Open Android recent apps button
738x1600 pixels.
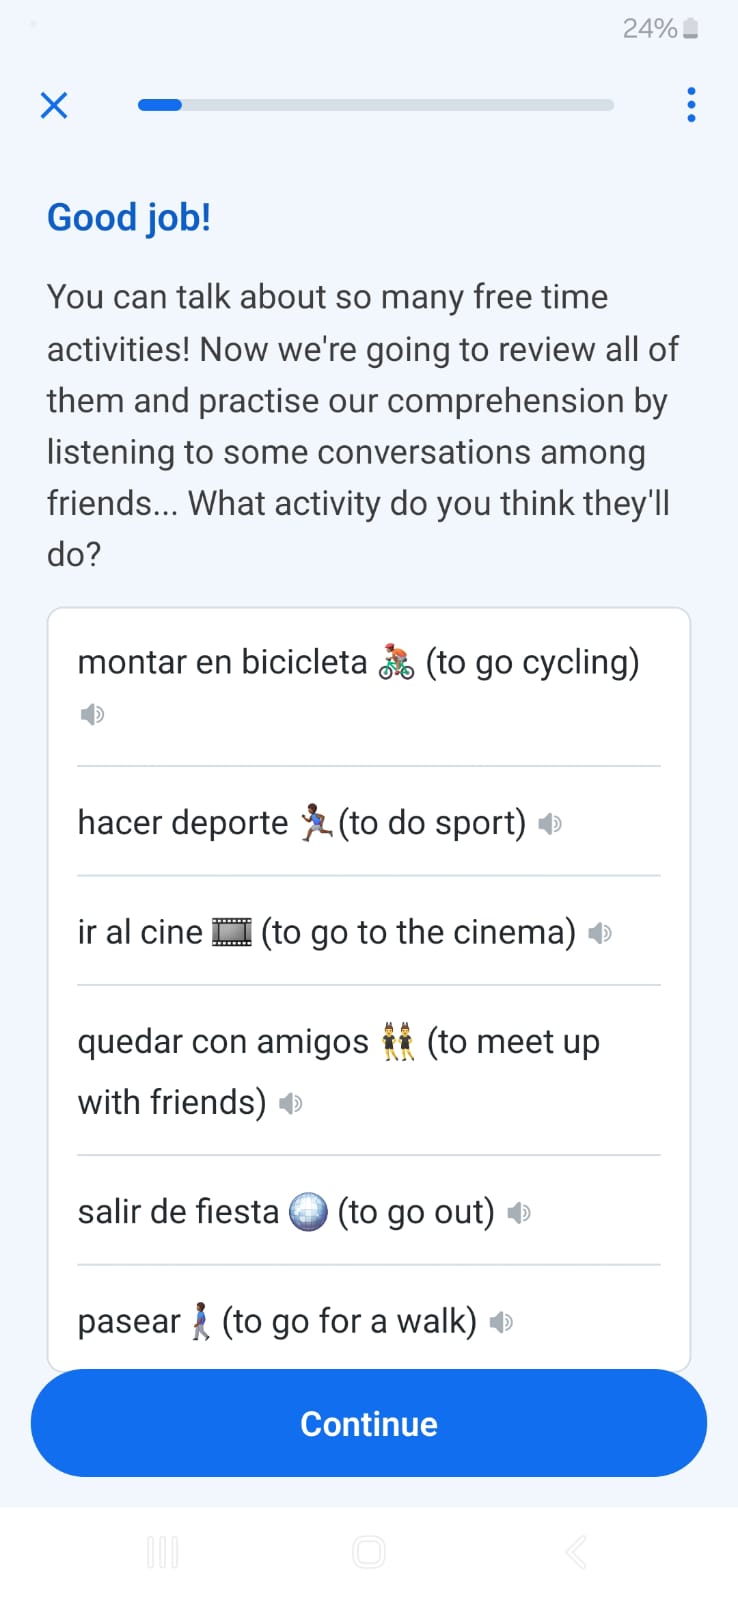[x=162, y=1552]
